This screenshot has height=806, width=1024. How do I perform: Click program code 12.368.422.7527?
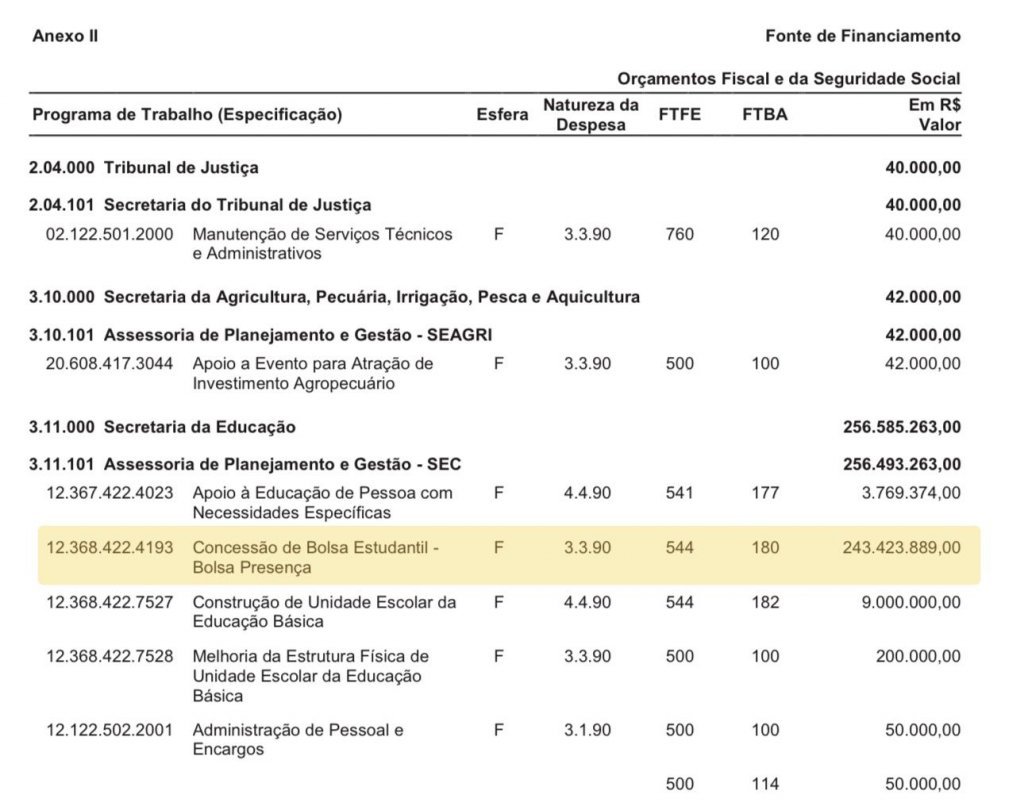(x=110, y=602)
